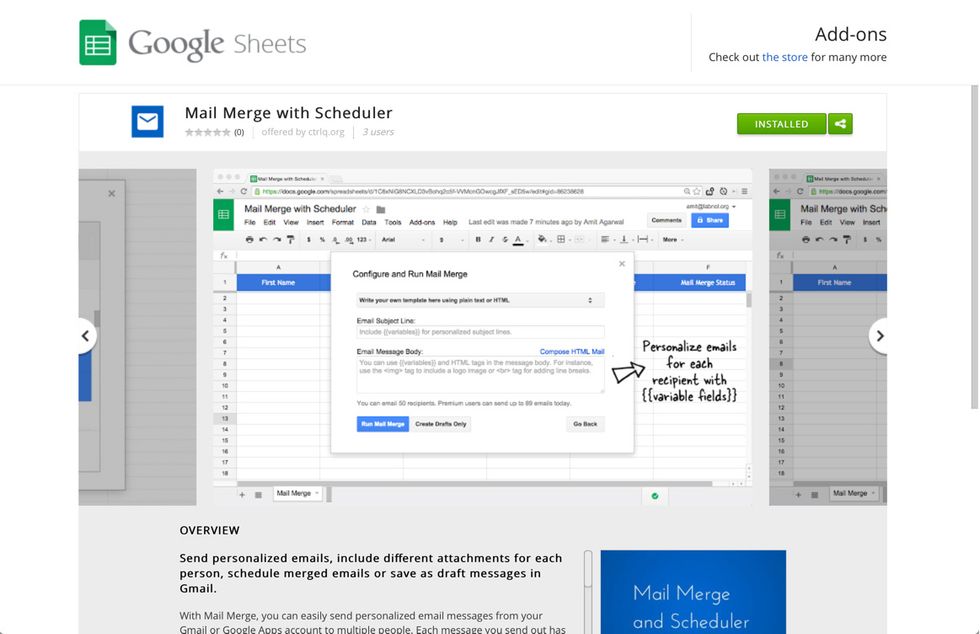Open the text color swatch
The width and height of the screenshot is (980, 634).
(517, 240)
